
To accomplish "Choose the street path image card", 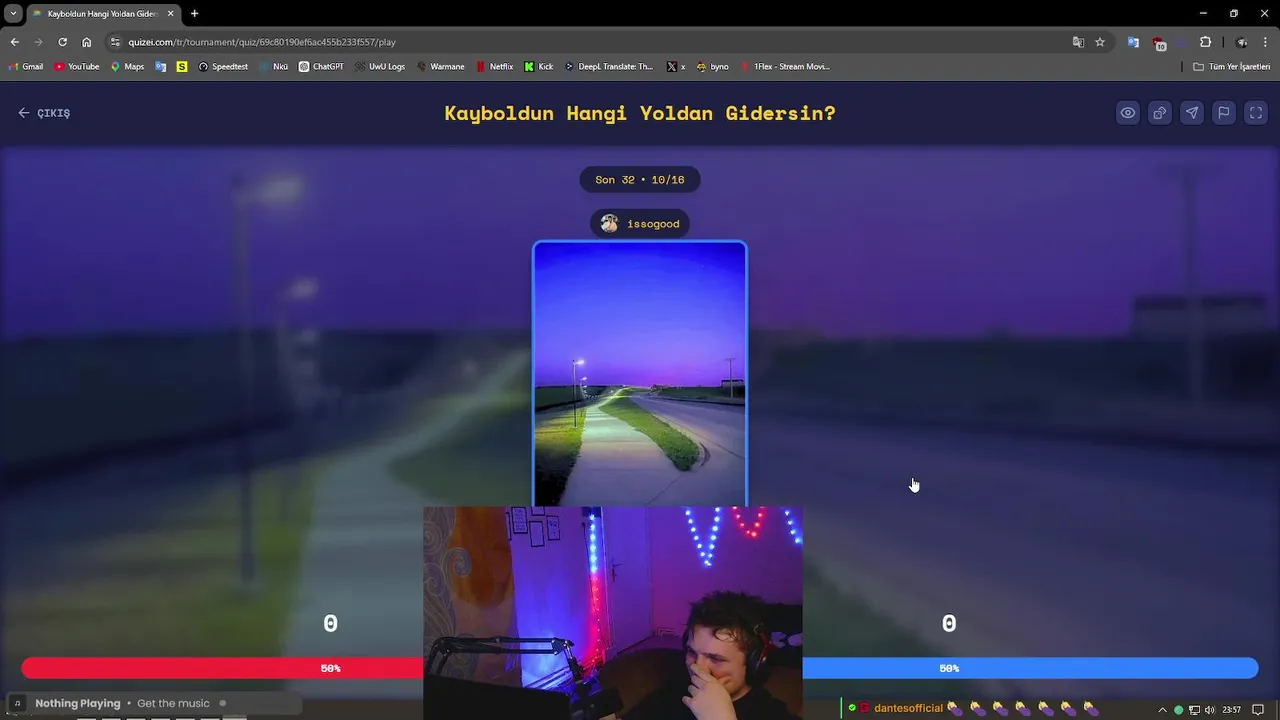I will tap(640, 374).
